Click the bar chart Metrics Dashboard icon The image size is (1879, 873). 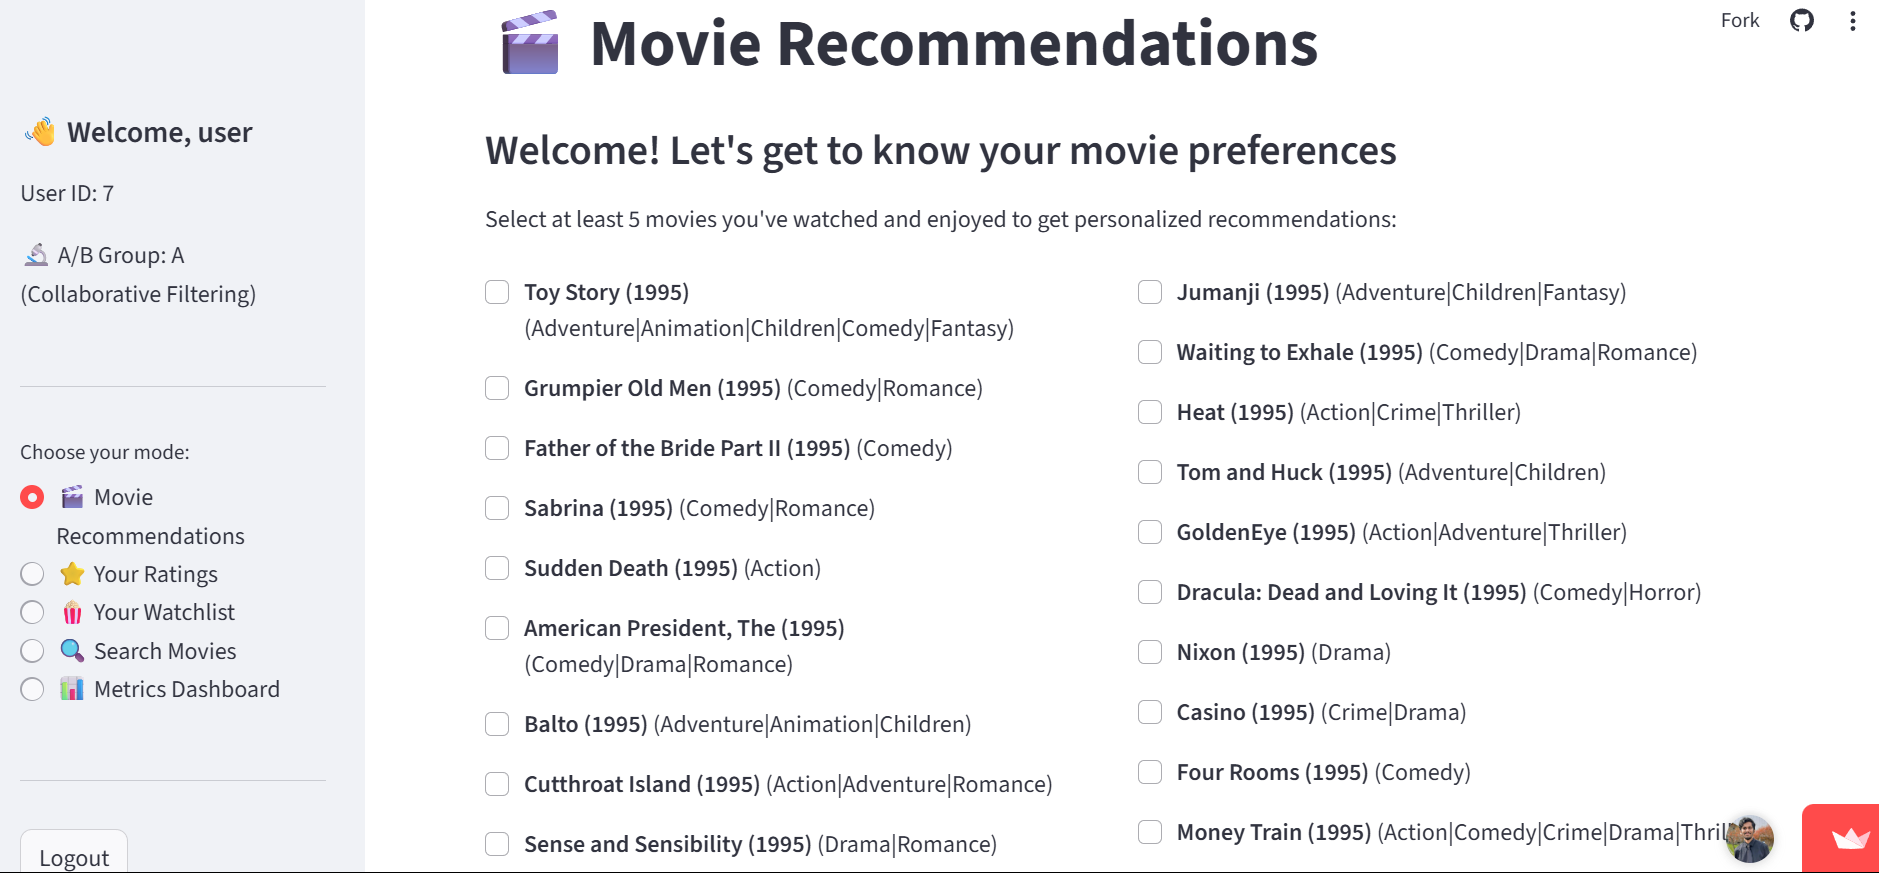coord(72,689)
